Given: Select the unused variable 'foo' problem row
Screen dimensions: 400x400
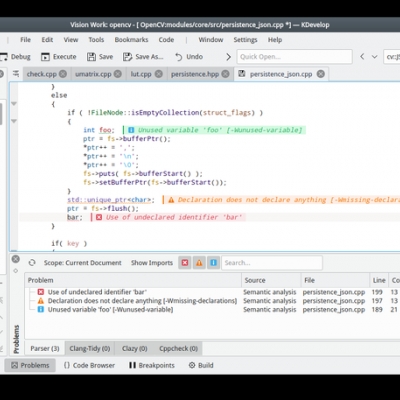Looking at the screenshot, I should (213, 309).
